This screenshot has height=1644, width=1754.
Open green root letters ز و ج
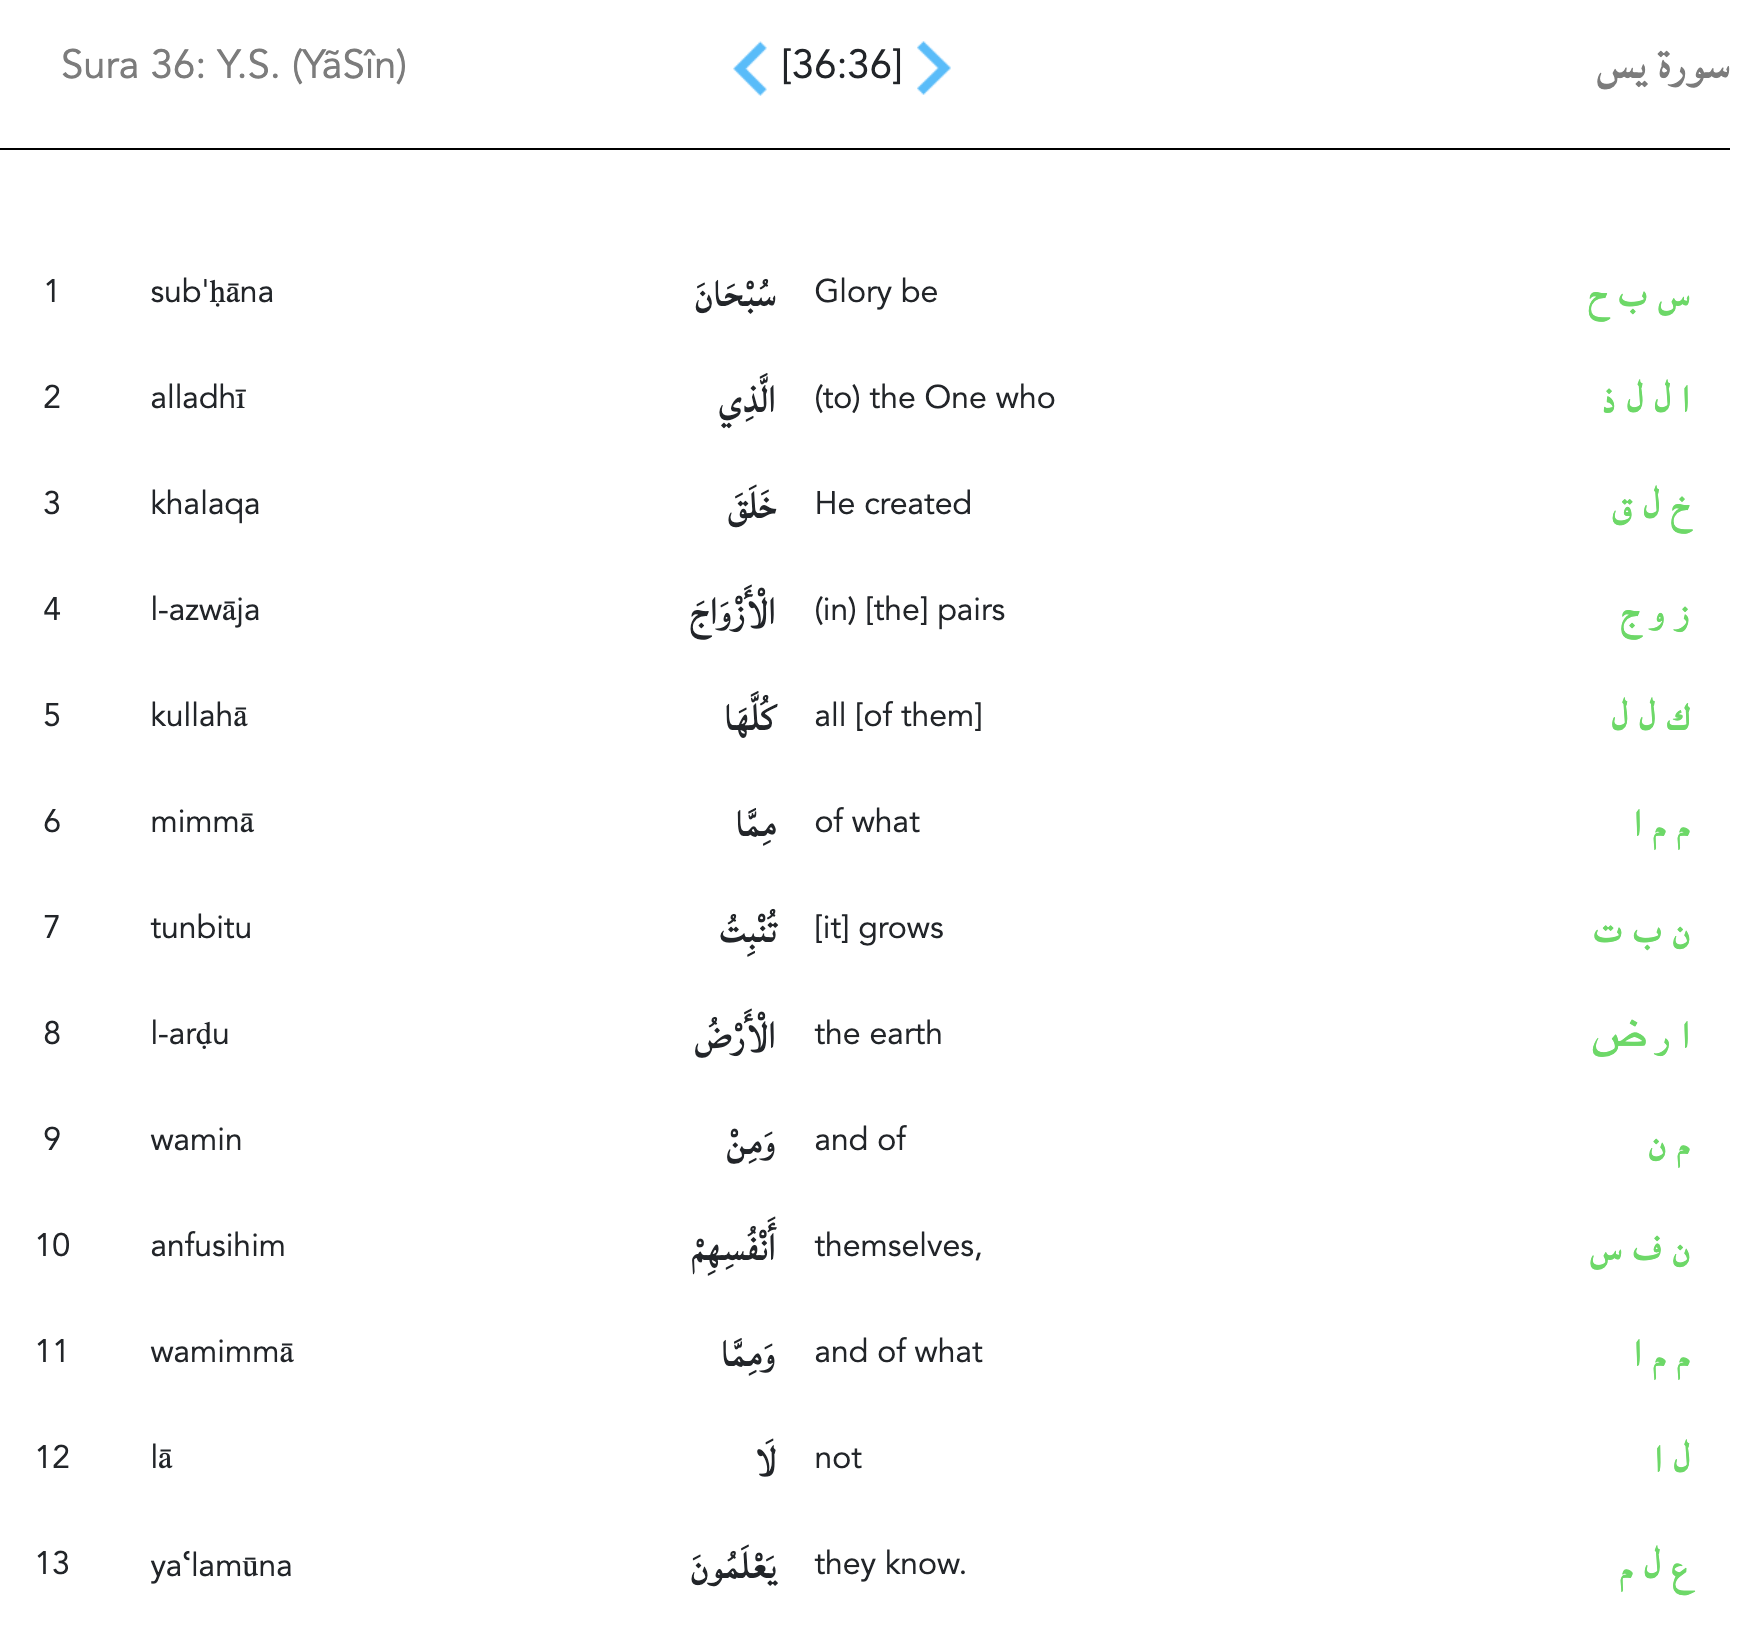click(x=1654, y=616)
